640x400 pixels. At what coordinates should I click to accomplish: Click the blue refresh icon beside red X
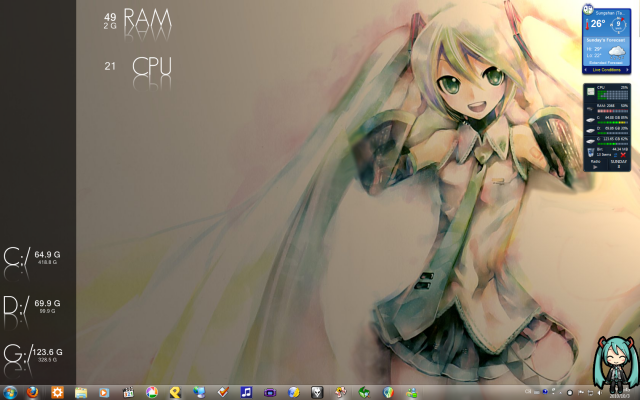615,155
